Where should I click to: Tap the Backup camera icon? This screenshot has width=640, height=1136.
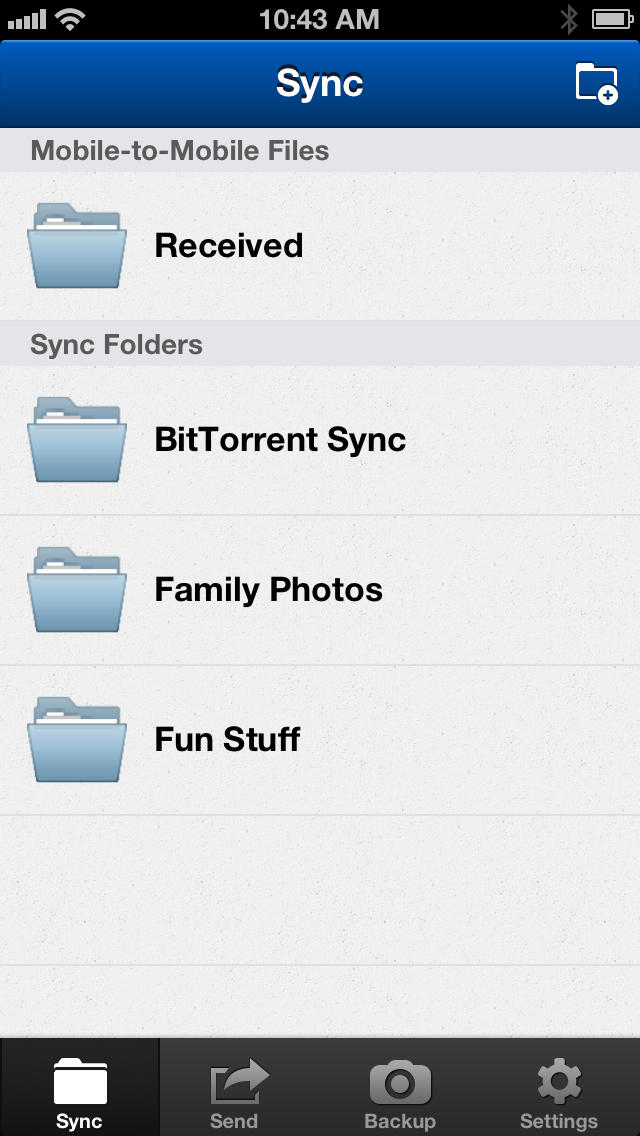tap(400, 1081)
